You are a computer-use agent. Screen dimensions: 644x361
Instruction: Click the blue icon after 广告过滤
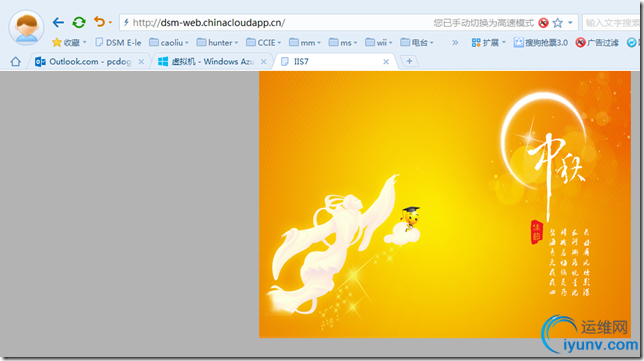pyautogui.click(x=632, y=42)
